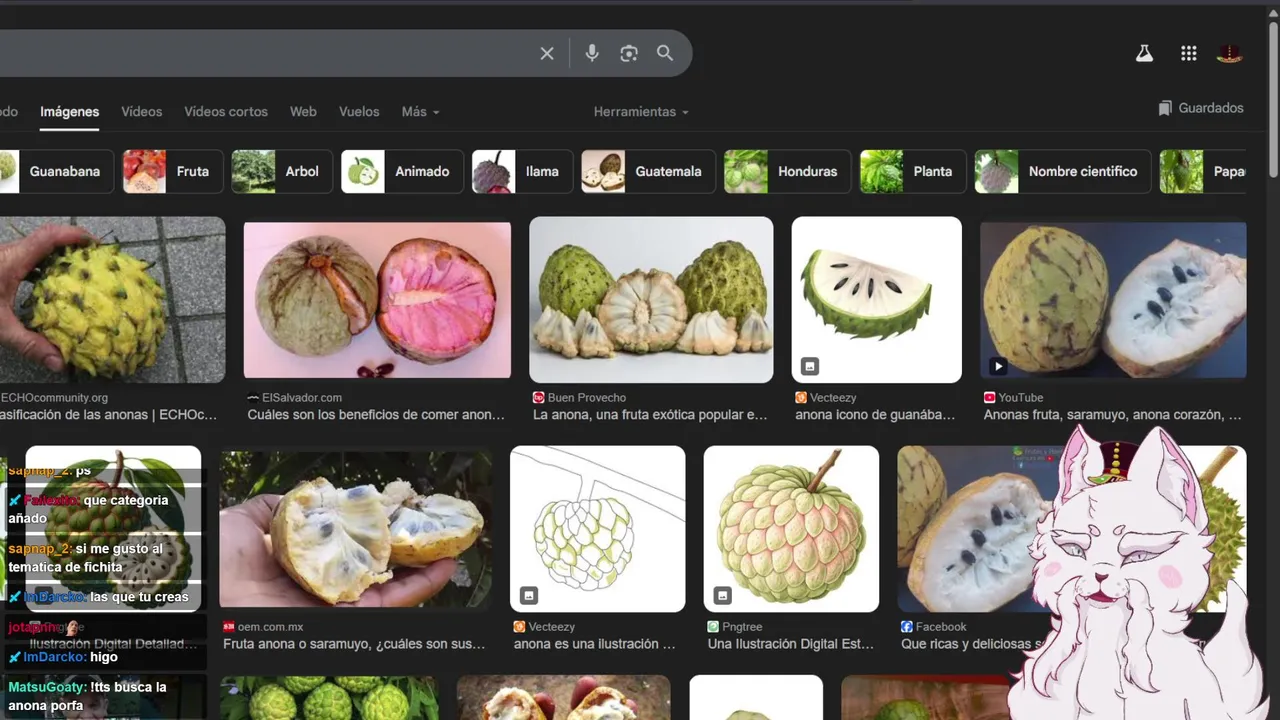The width and height of the screenshot is (1280, 720).
Task: Click the YouTube favicon beside the source name
Action: 990,397
